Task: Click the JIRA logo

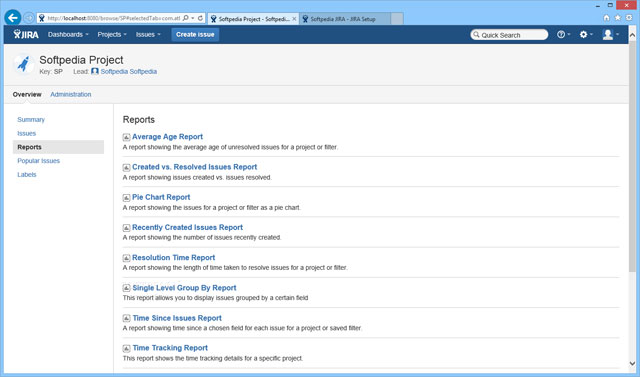Action: pyautogui.click(x=26, y=34)
